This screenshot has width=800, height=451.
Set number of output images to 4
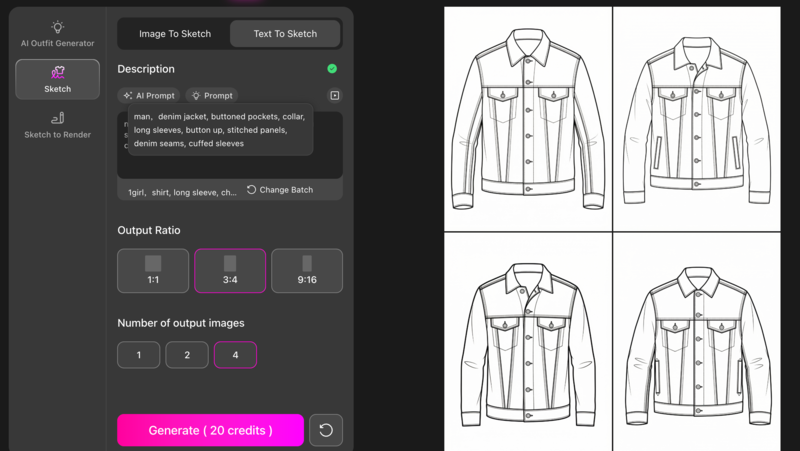click(235, 355)
